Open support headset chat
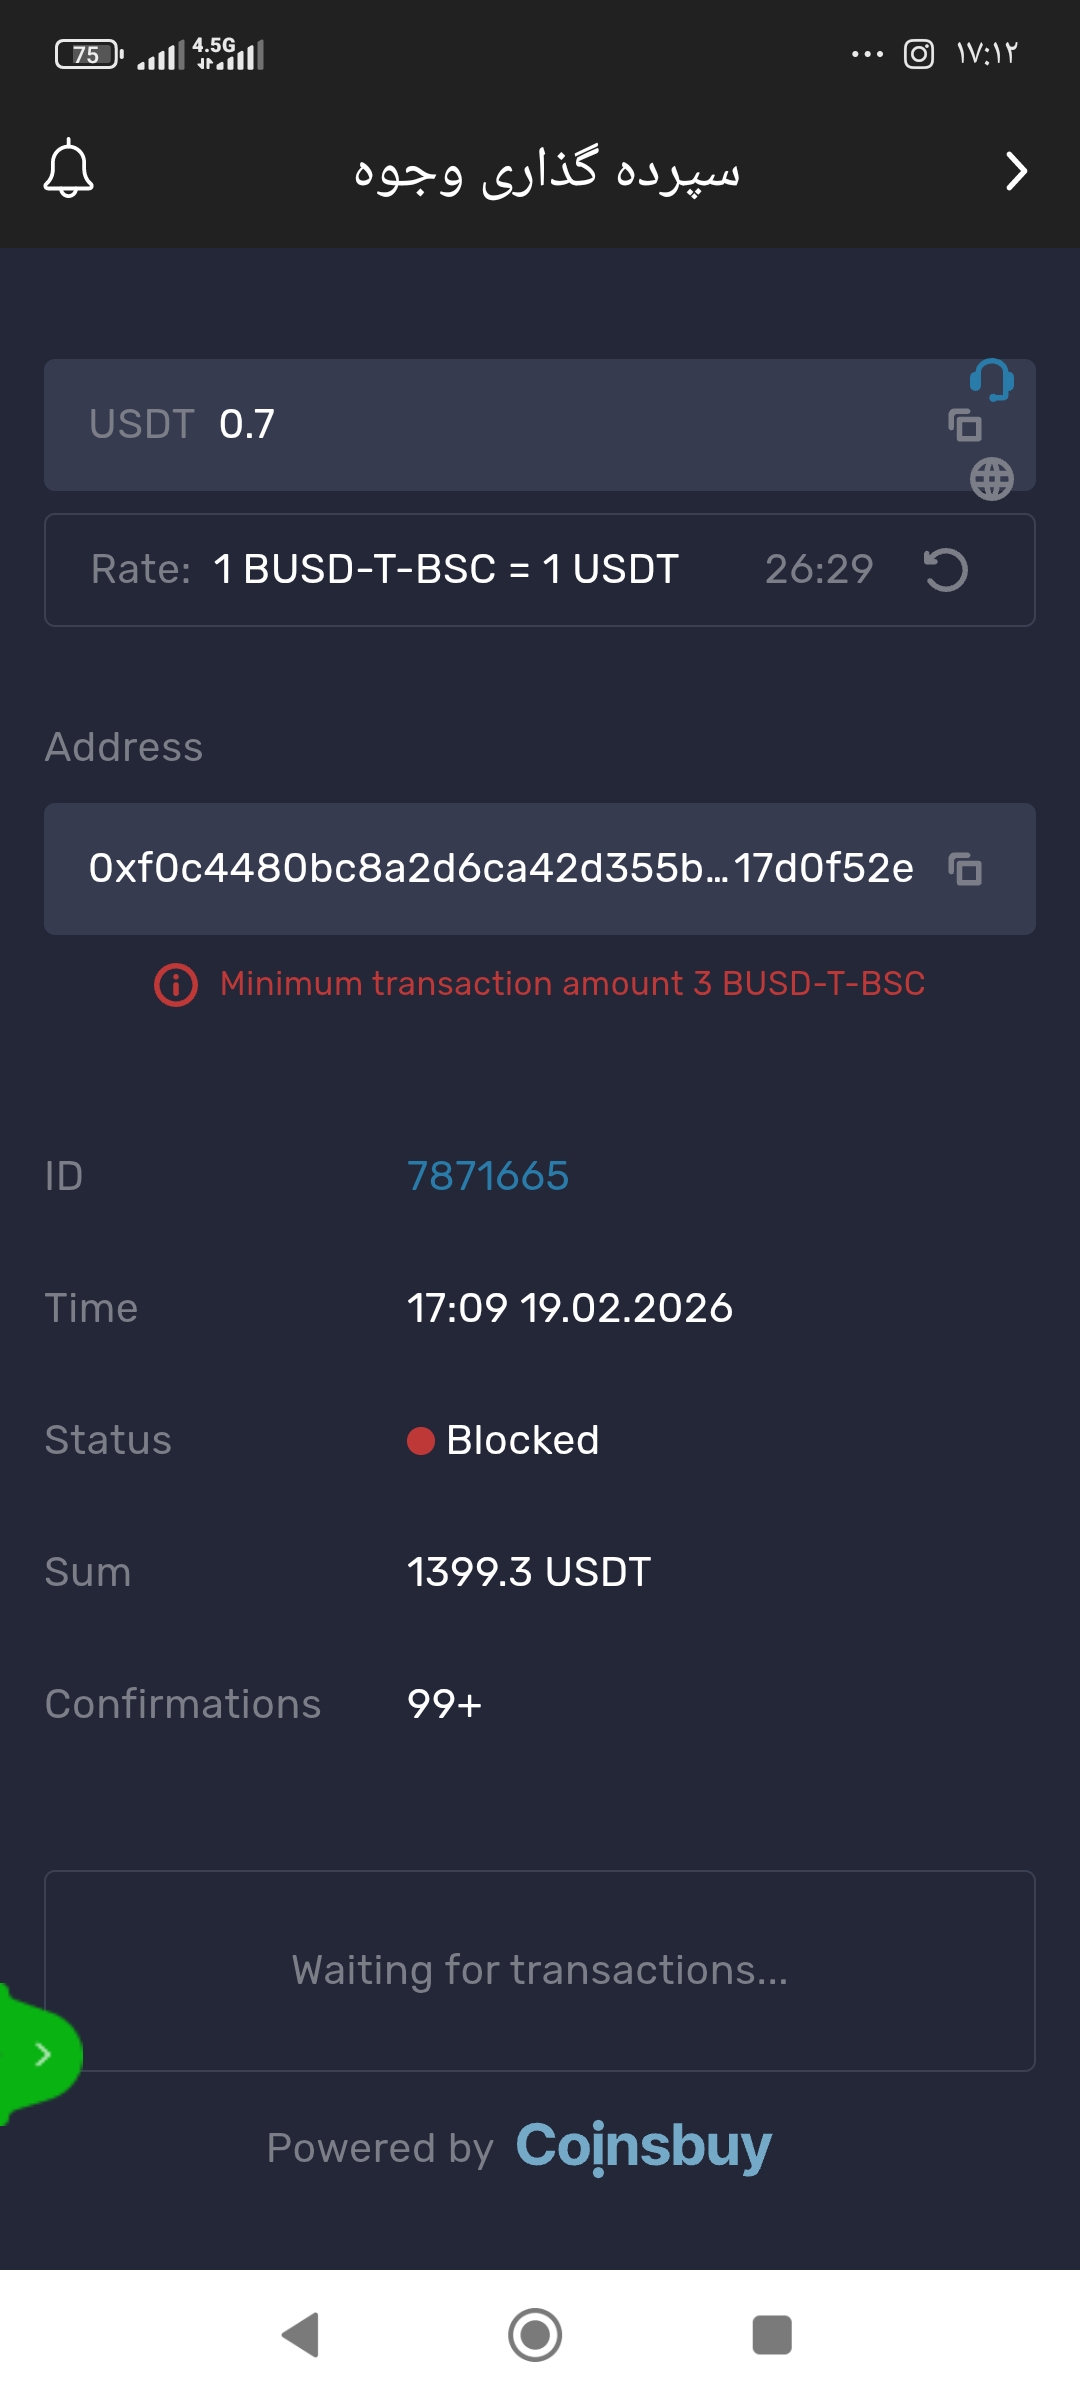The width and height of the screenshot is (1080, 2400). point(991,380)
